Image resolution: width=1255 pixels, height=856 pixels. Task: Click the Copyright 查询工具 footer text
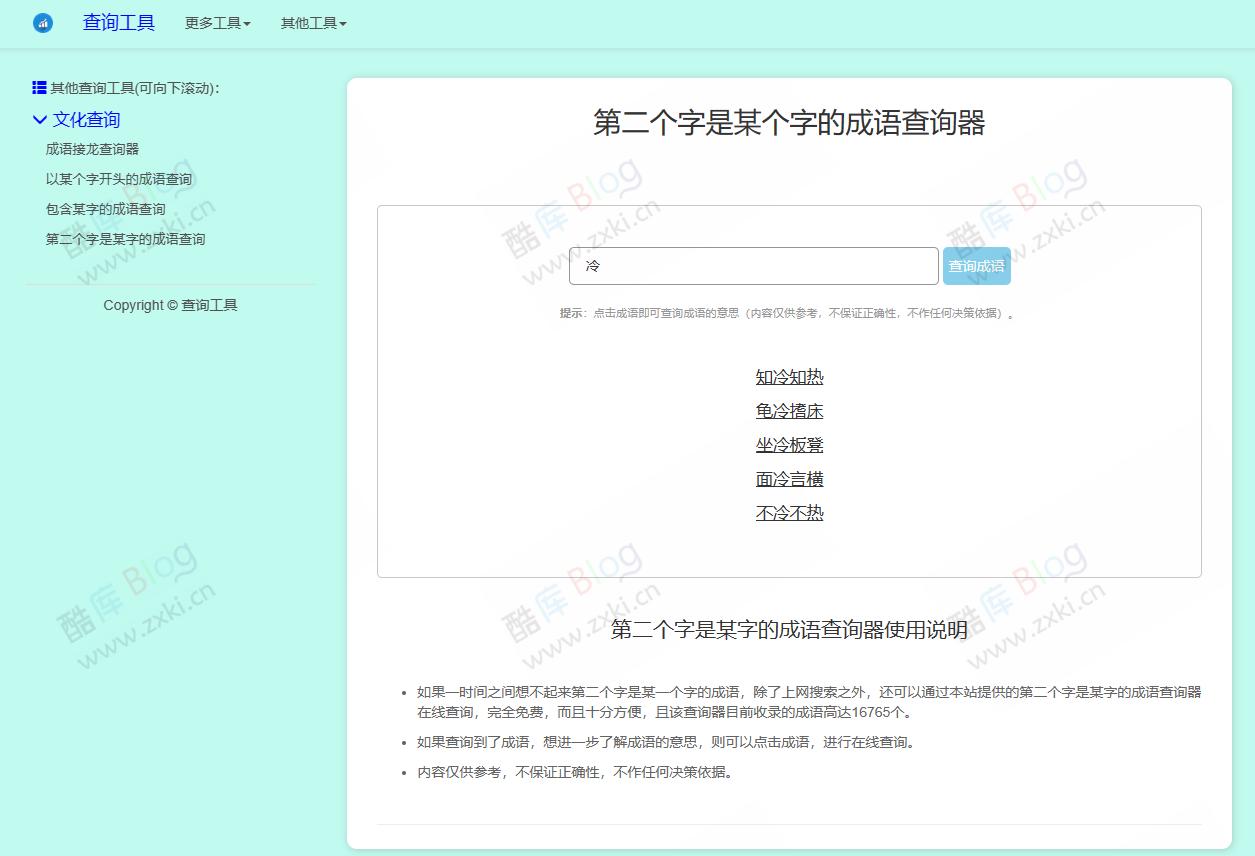tap(170, 305)
